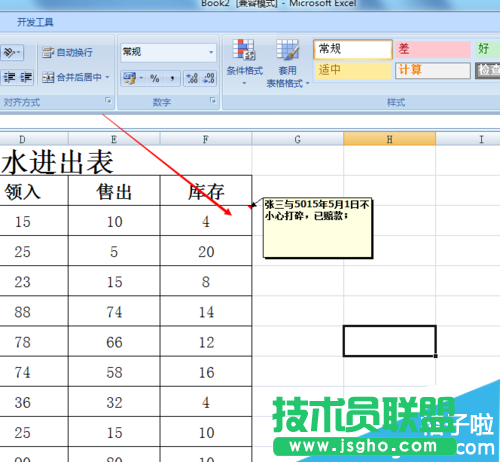Select column D header

(x=33, y=139)
